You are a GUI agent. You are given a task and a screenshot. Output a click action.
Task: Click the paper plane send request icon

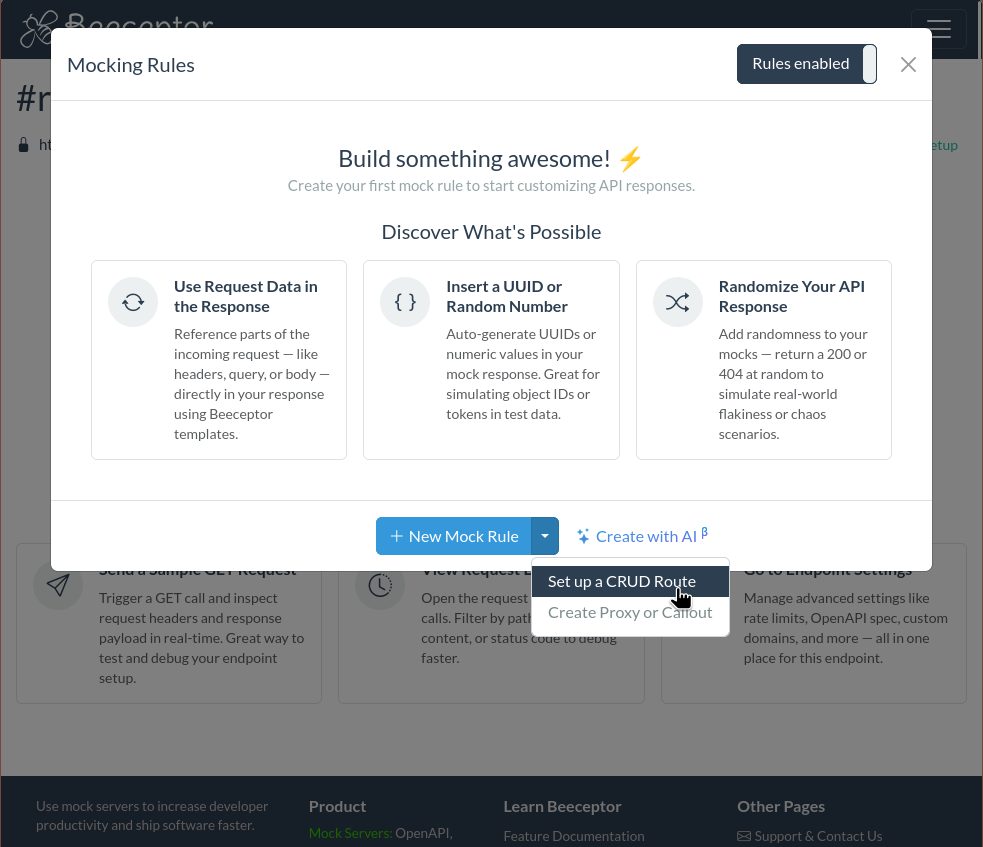click(x=58, y=585)
